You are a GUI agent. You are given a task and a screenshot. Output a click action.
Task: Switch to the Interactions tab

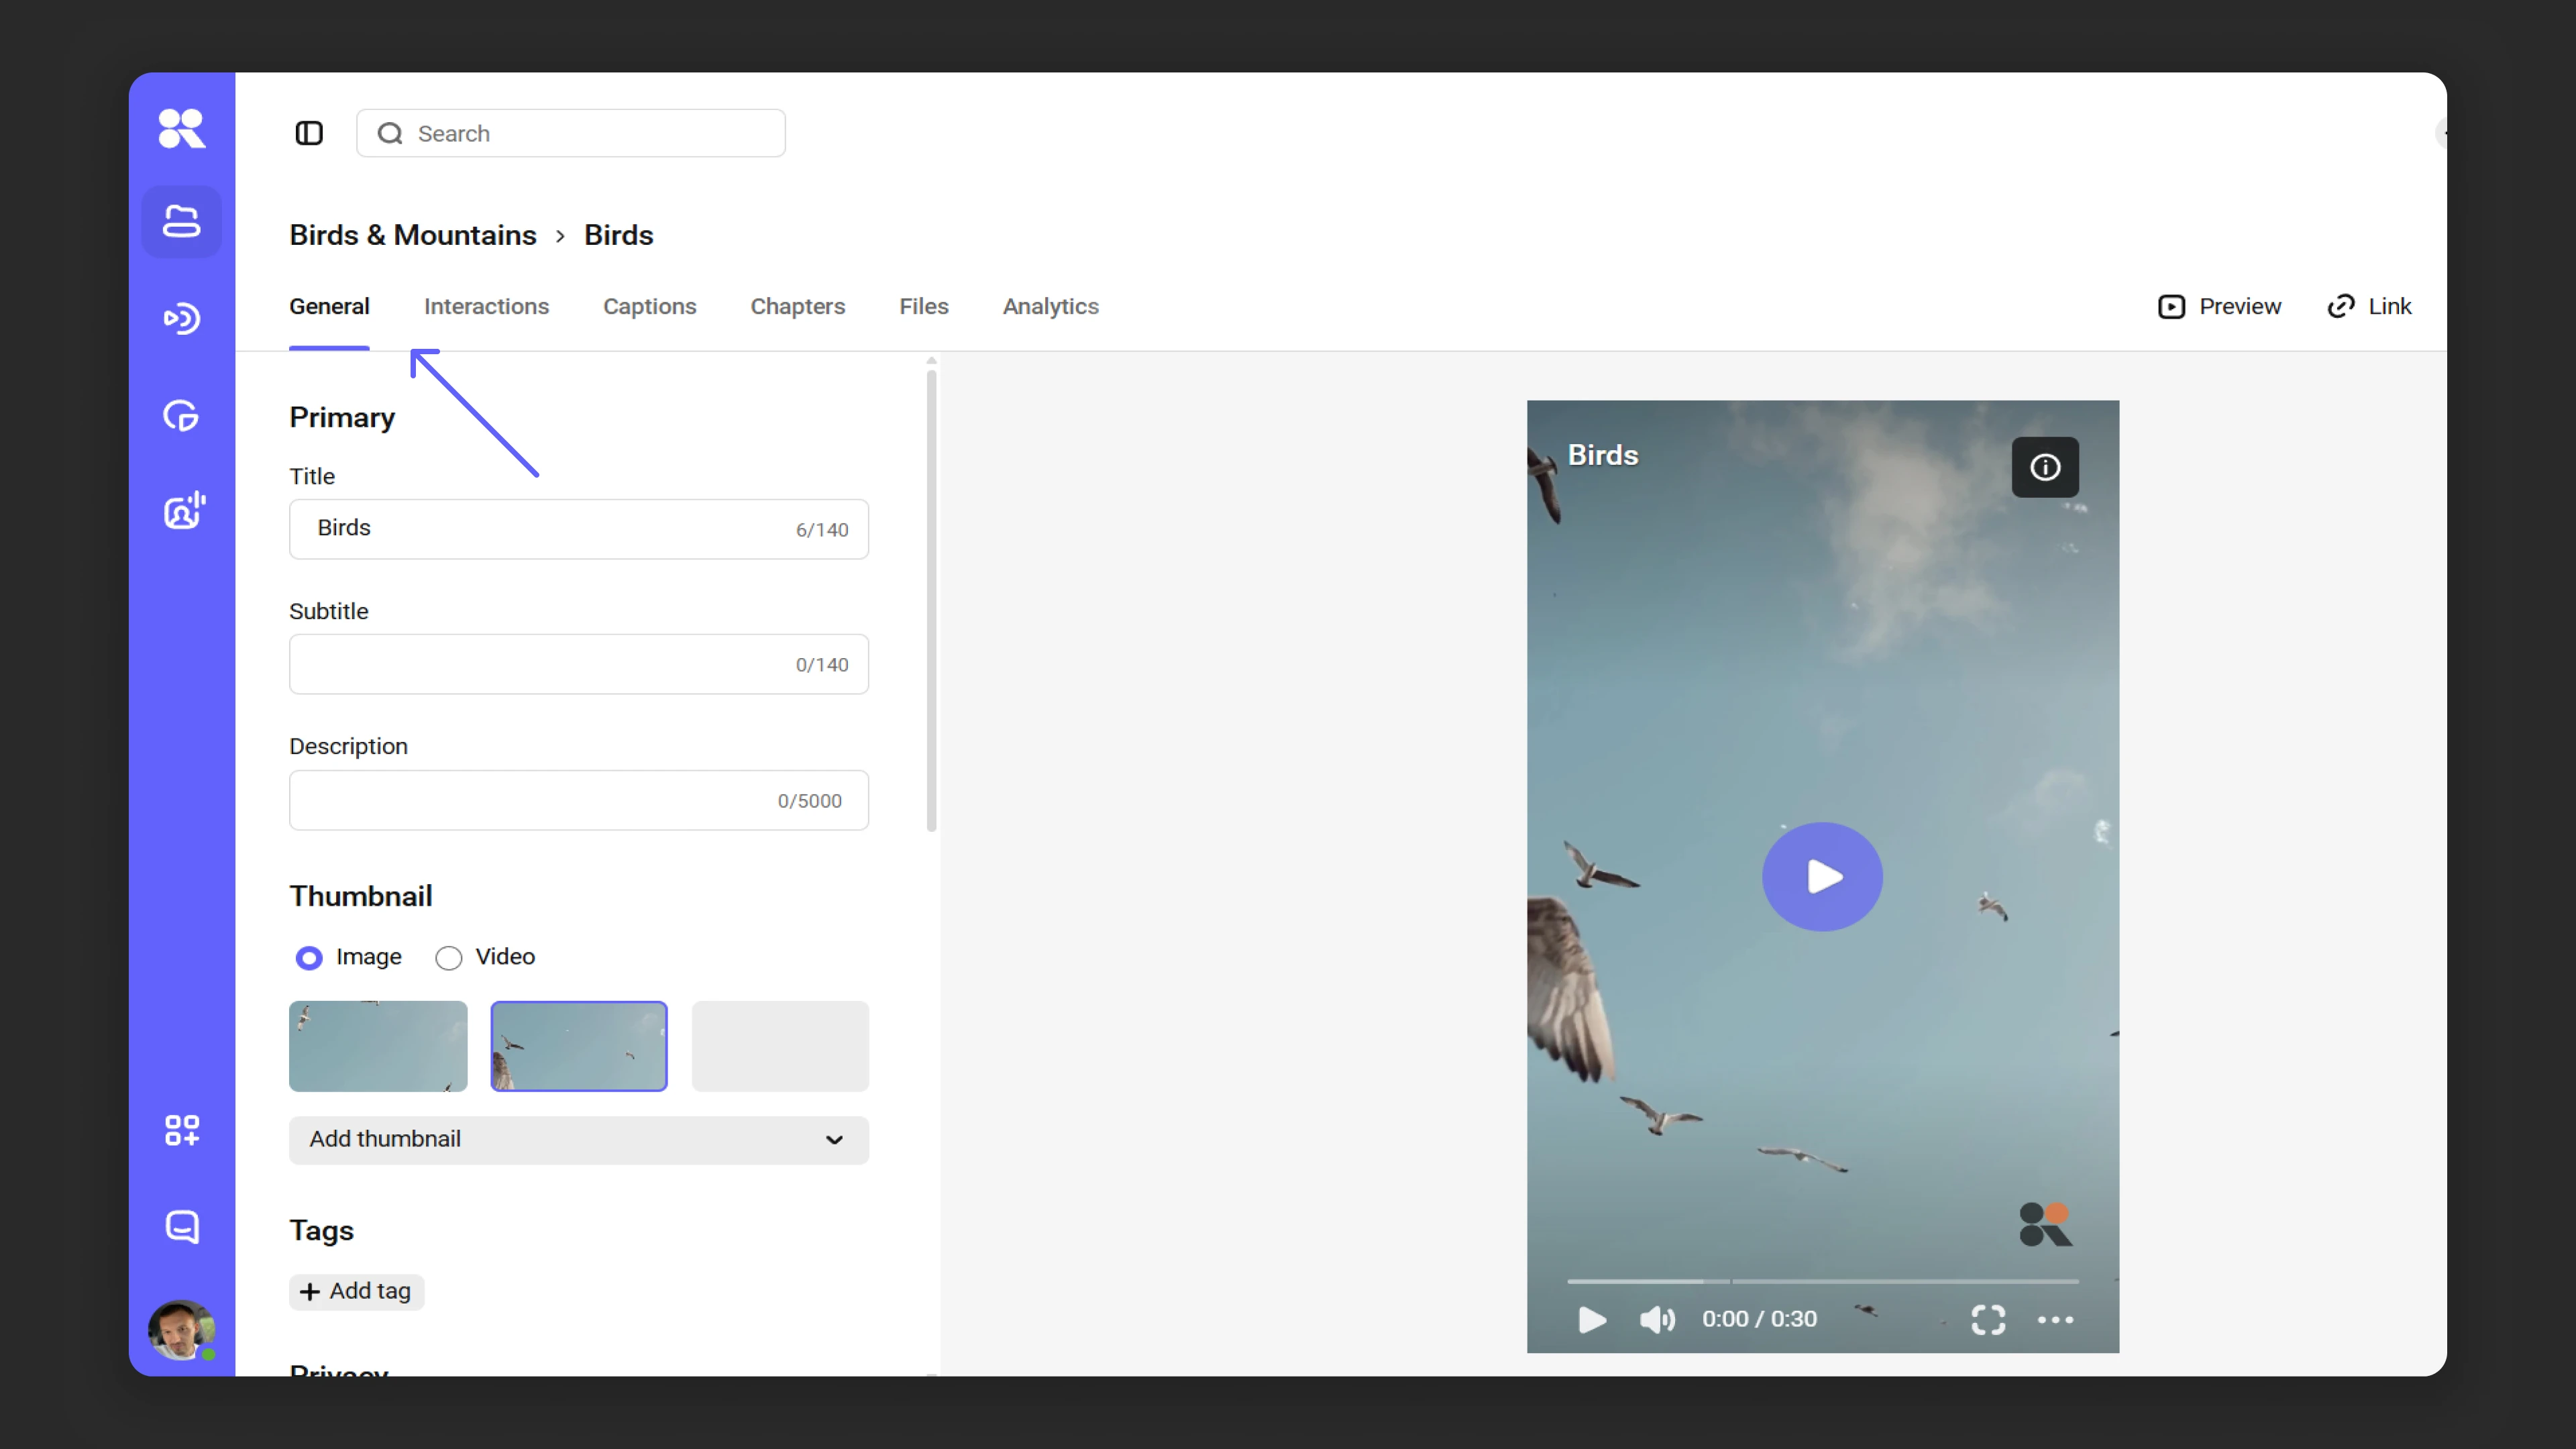486,306
